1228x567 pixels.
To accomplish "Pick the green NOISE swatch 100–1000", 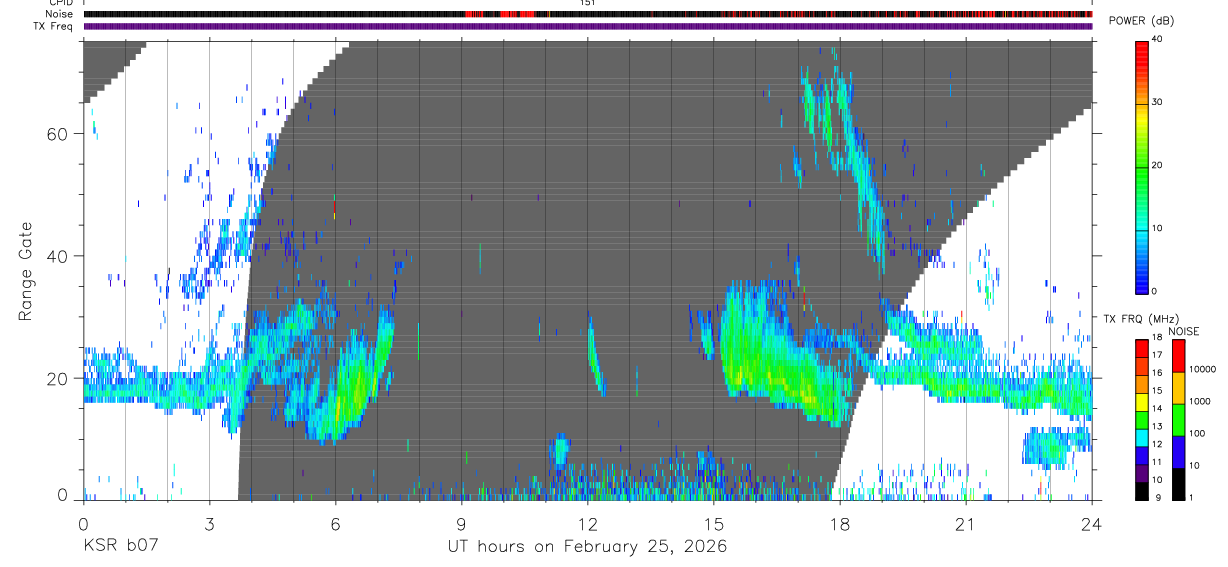I will pos(1178,420).
